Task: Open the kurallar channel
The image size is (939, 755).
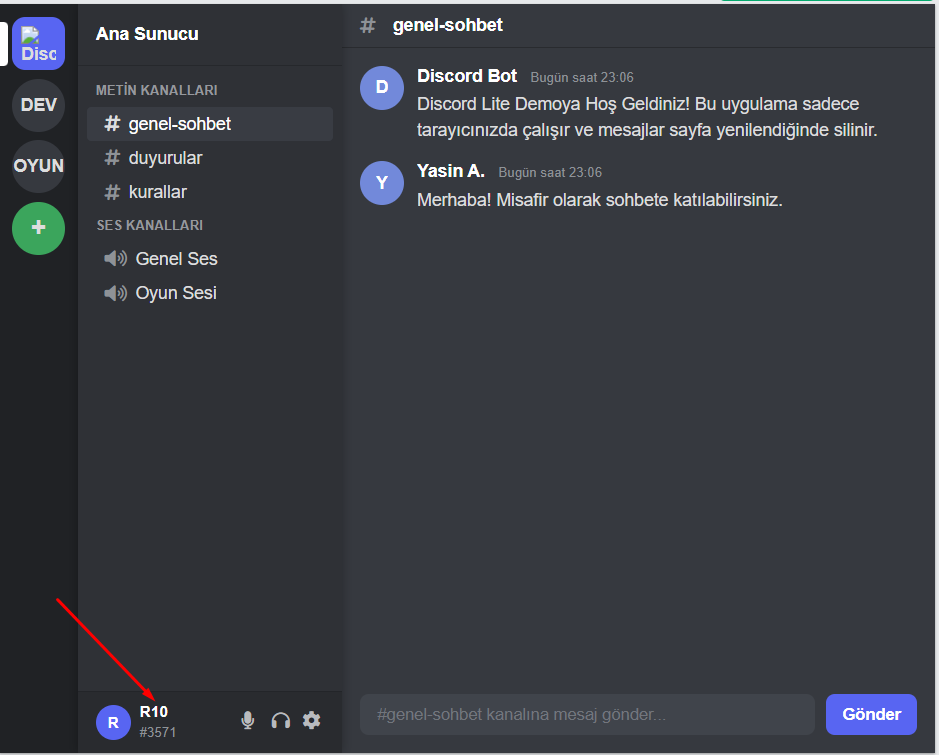Action: [210, 192]
